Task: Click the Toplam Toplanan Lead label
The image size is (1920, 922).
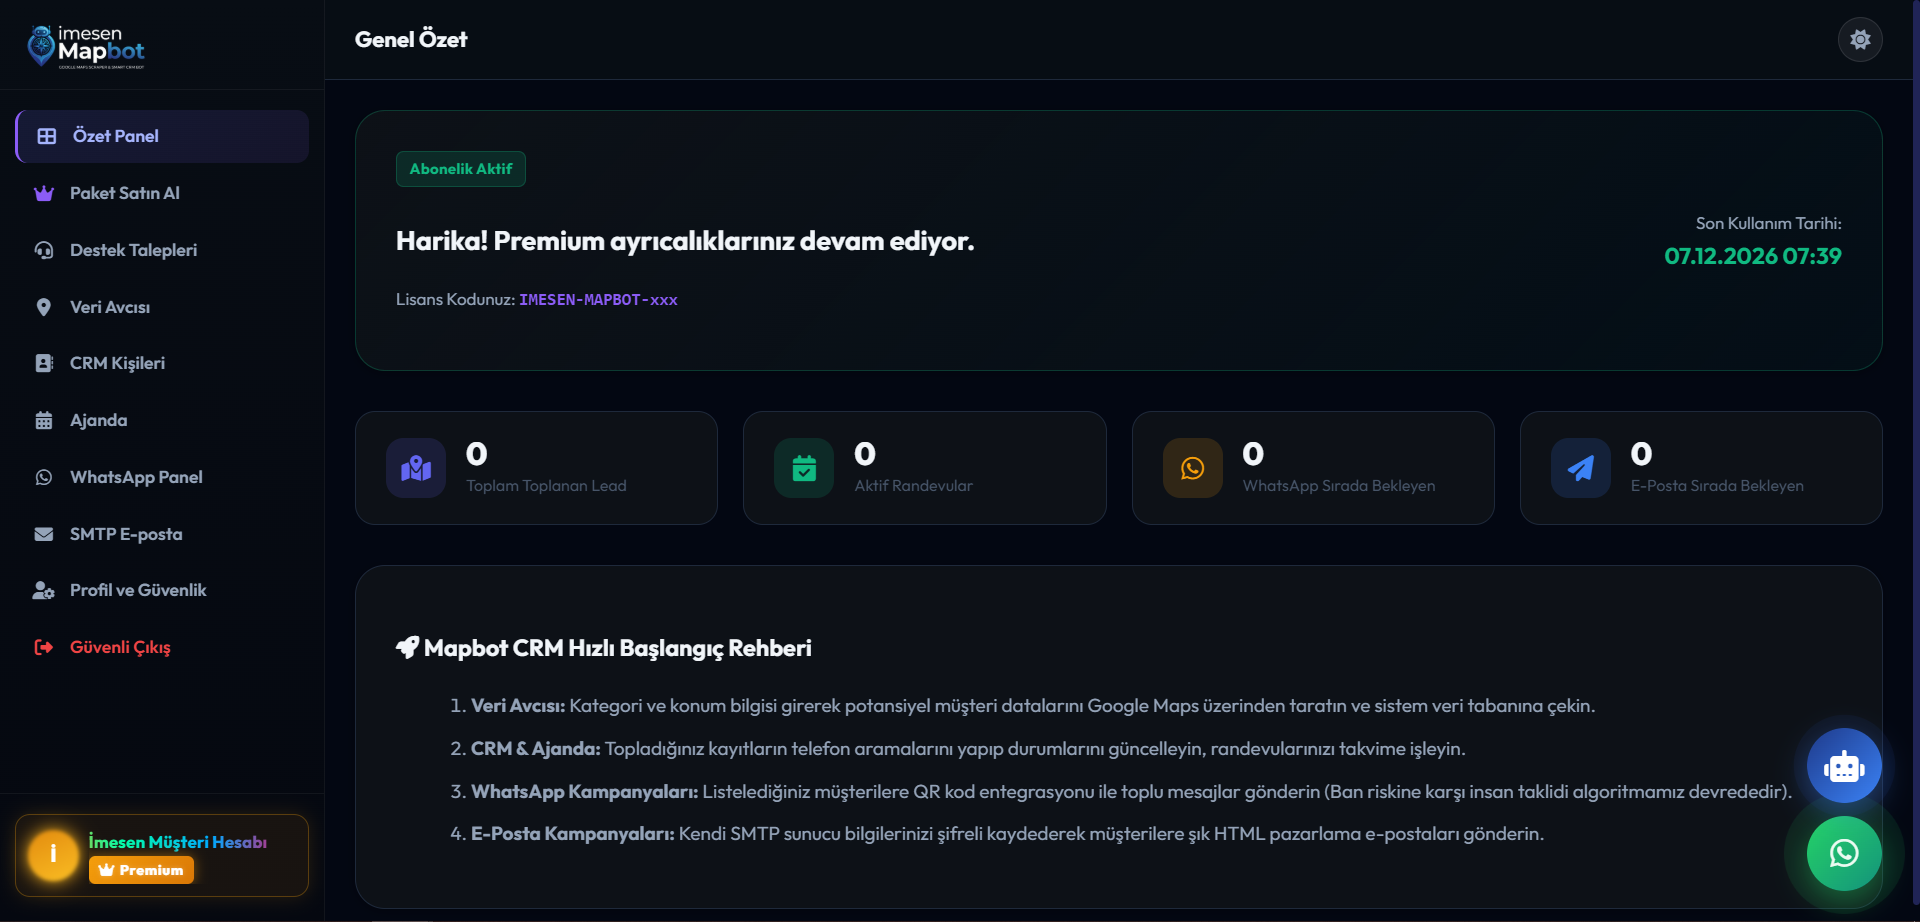Action: [x=546, y=486]
